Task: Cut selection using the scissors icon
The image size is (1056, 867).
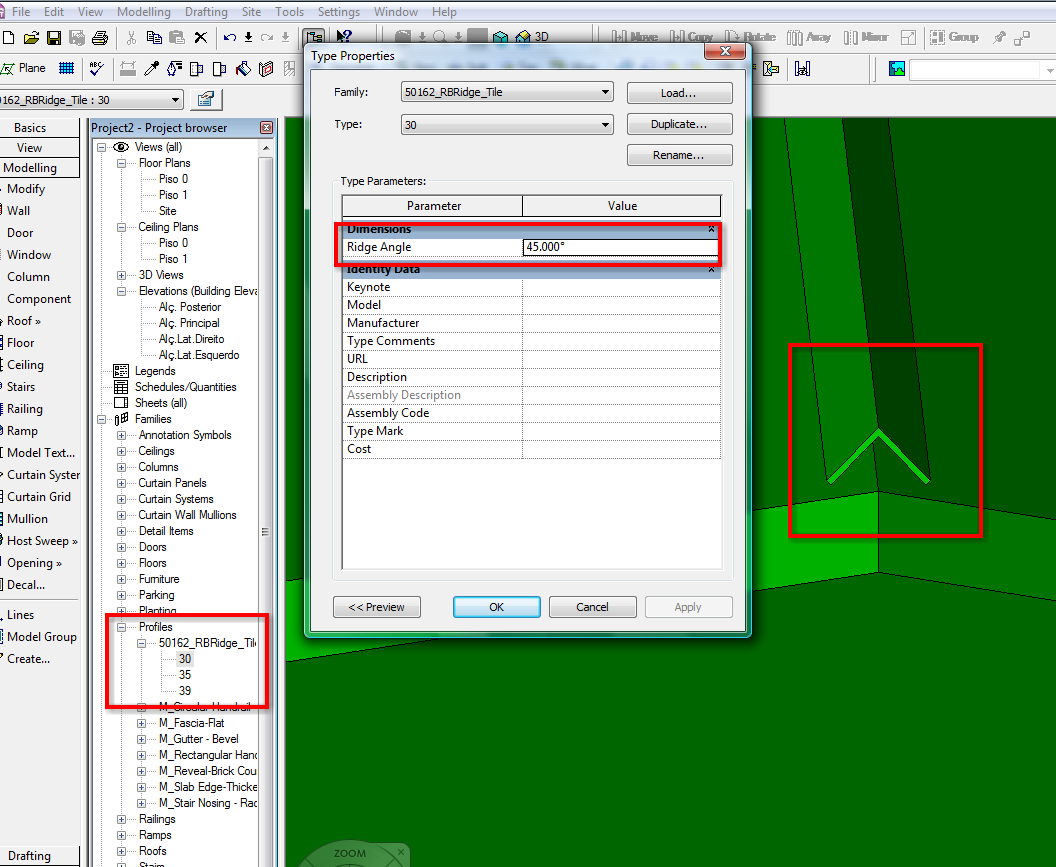Action: [131, 37]
